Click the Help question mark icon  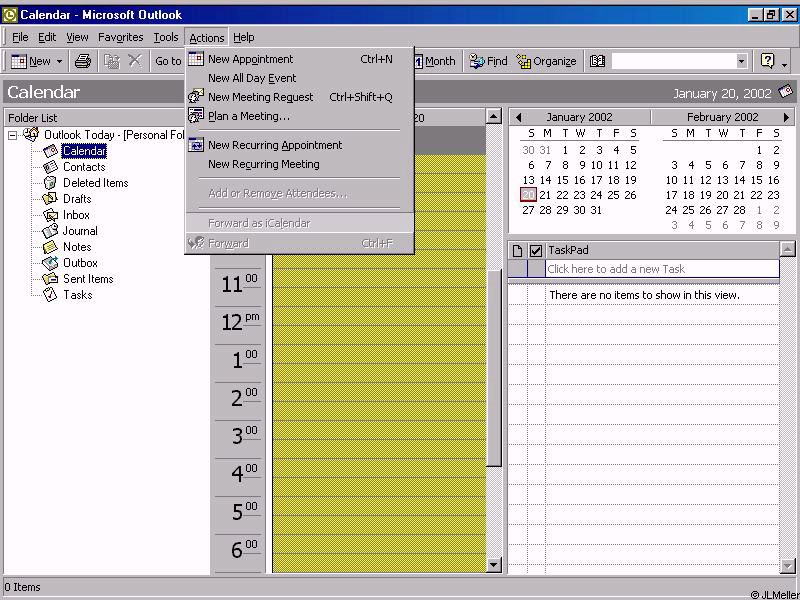click(767, 61)
